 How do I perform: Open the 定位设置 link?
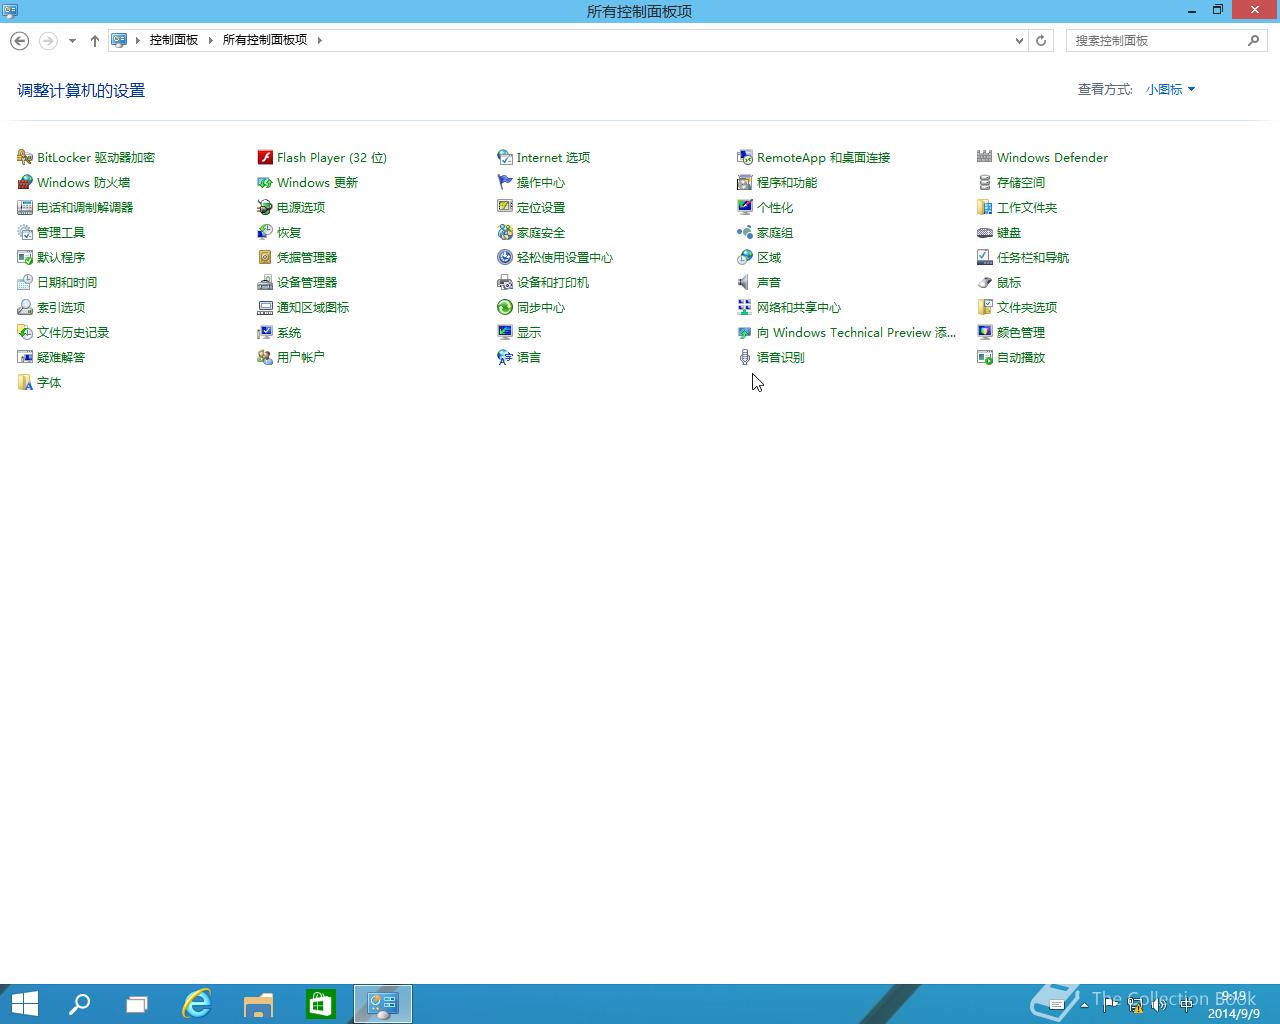541,207
